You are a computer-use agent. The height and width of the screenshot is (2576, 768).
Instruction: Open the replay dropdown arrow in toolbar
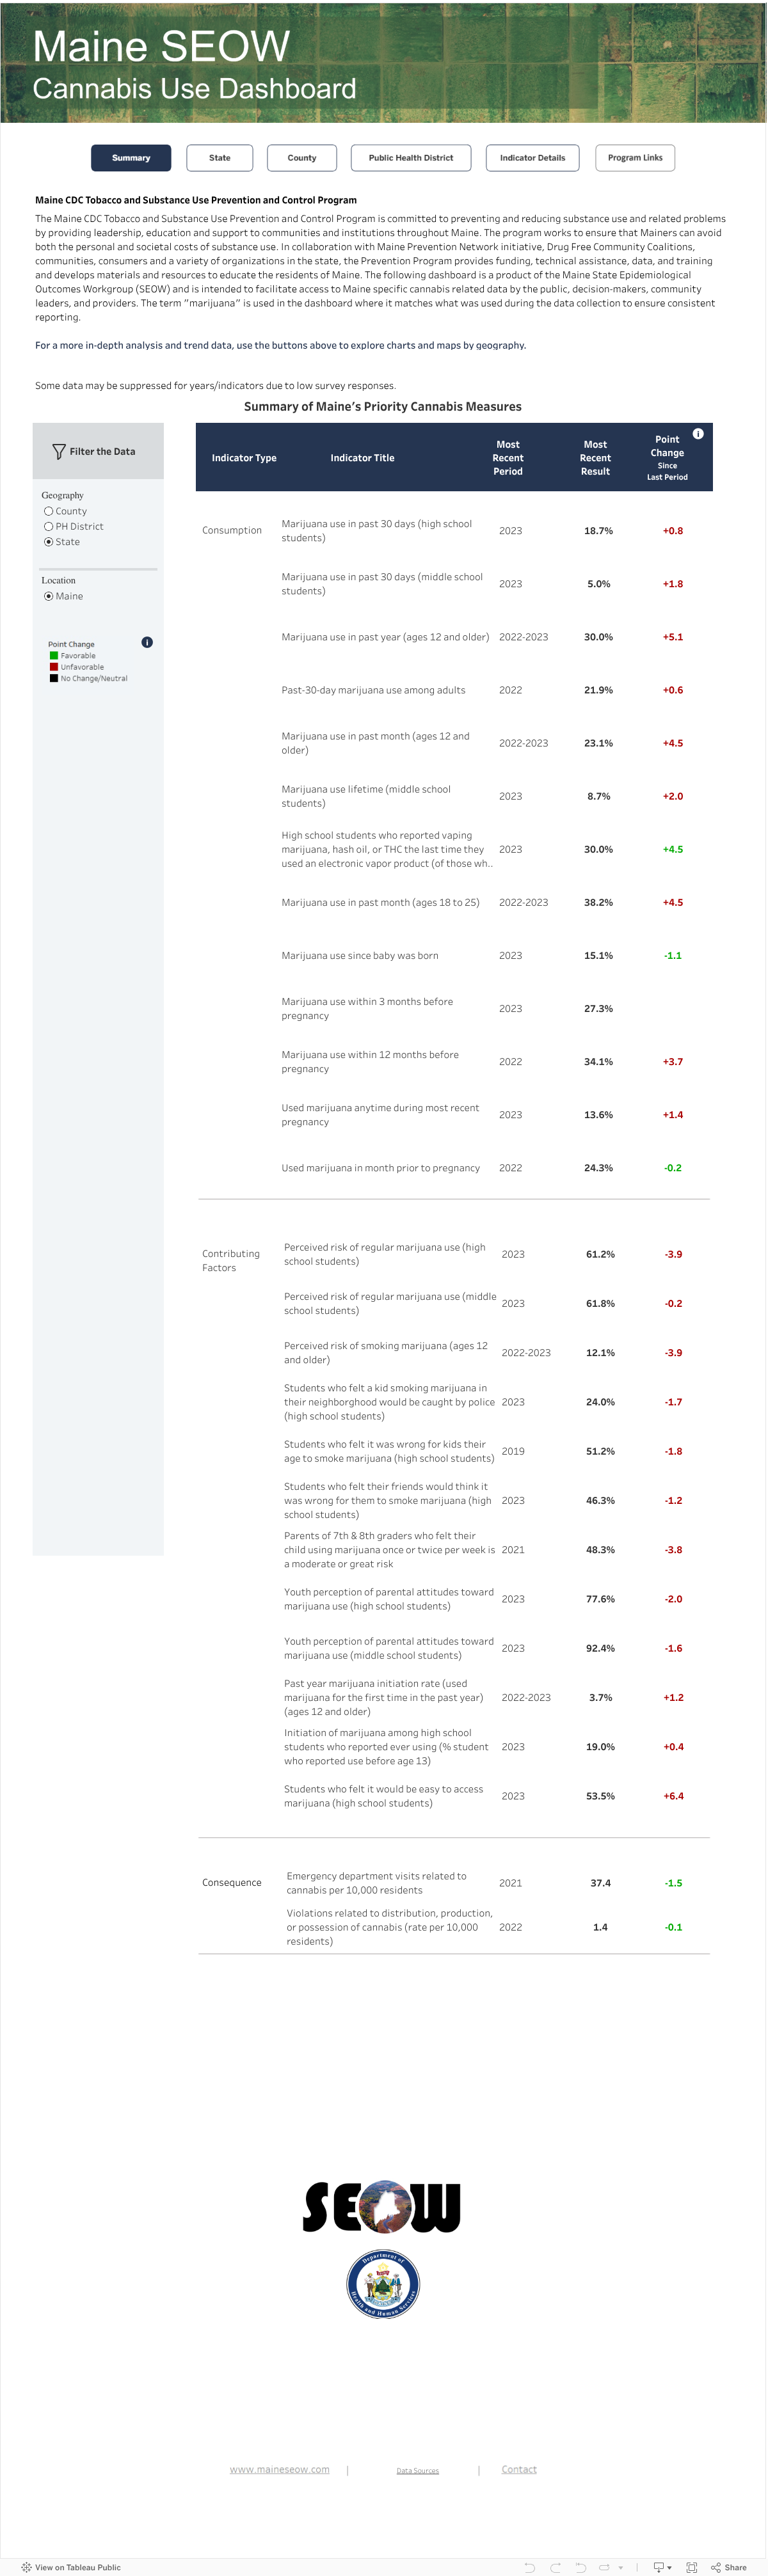[x=620, y=2567]
